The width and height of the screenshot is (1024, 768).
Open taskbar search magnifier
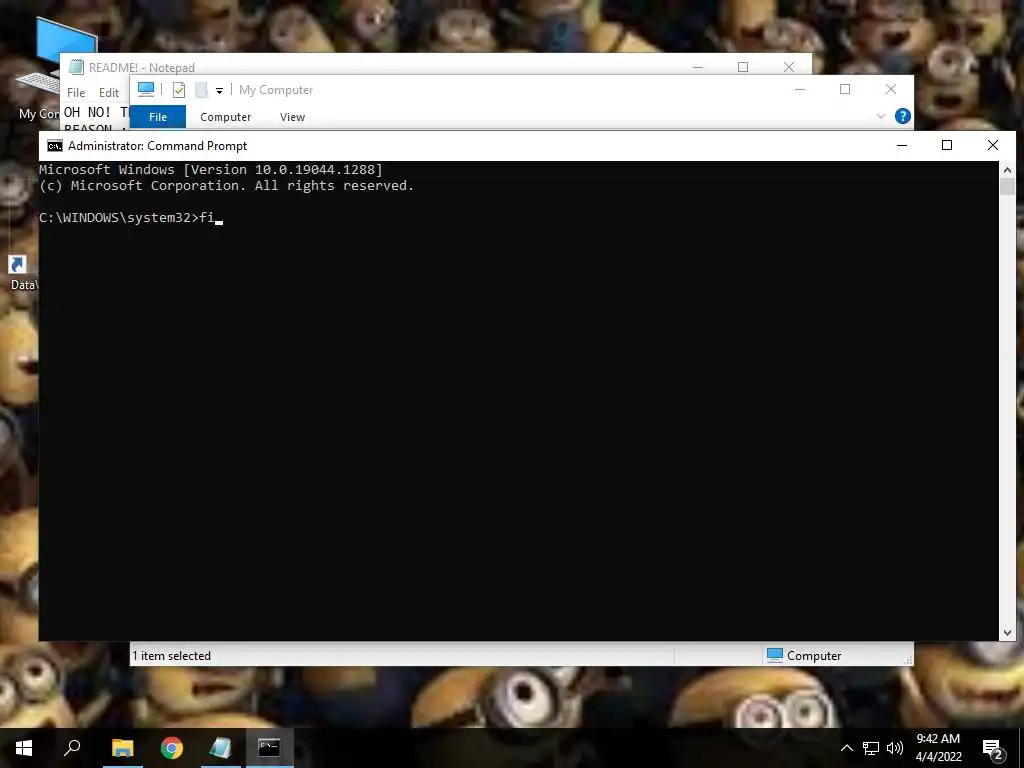tap(72, 748)
